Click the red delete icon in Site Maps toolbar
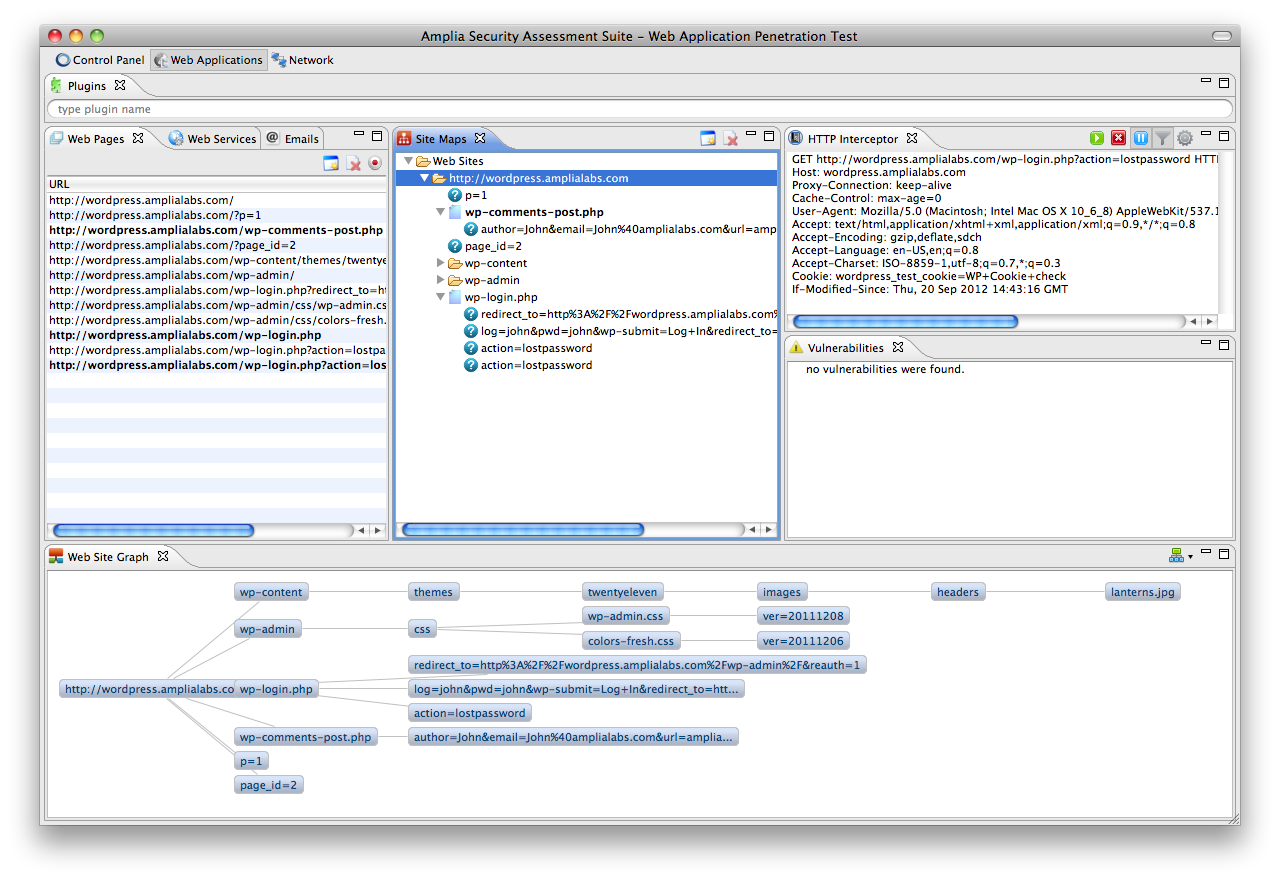 pos(731,139)
